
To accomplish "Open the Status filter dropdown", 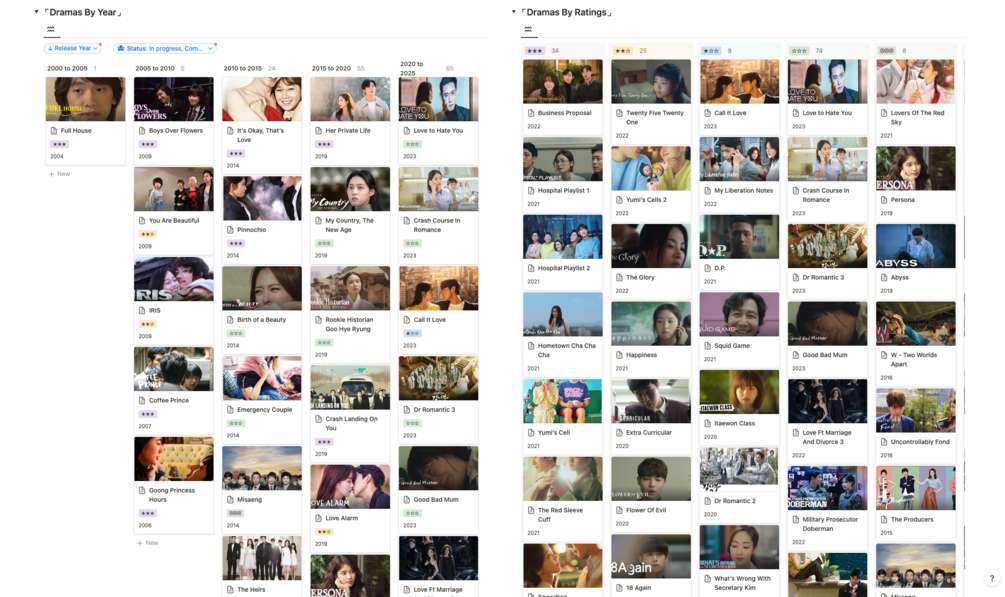I will tap(165, 48).
